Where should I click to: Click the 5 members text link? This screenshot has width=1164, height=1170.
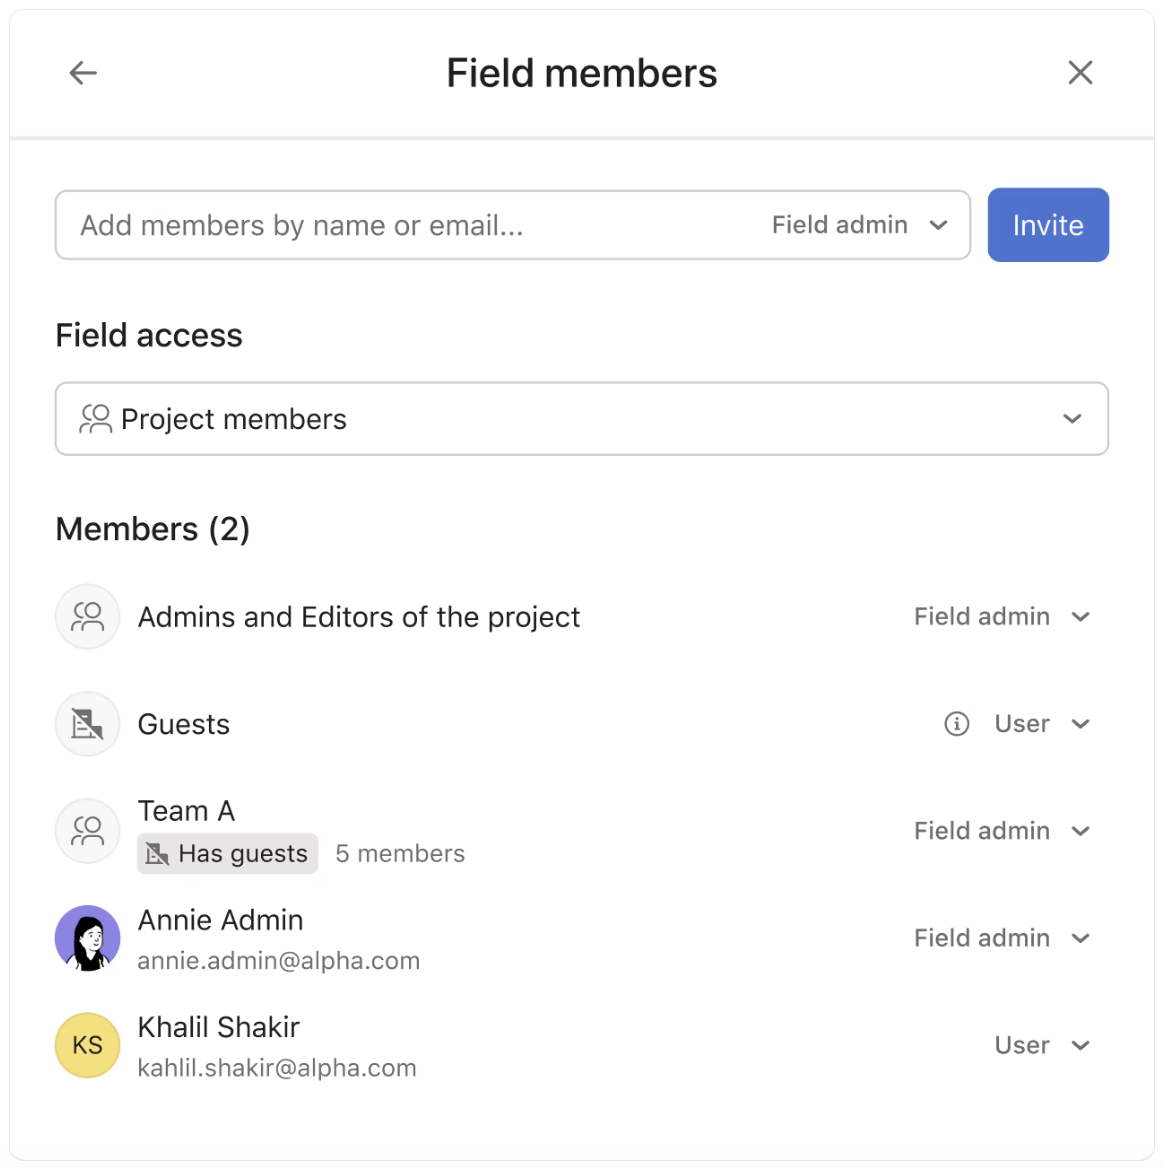(400, 854)
